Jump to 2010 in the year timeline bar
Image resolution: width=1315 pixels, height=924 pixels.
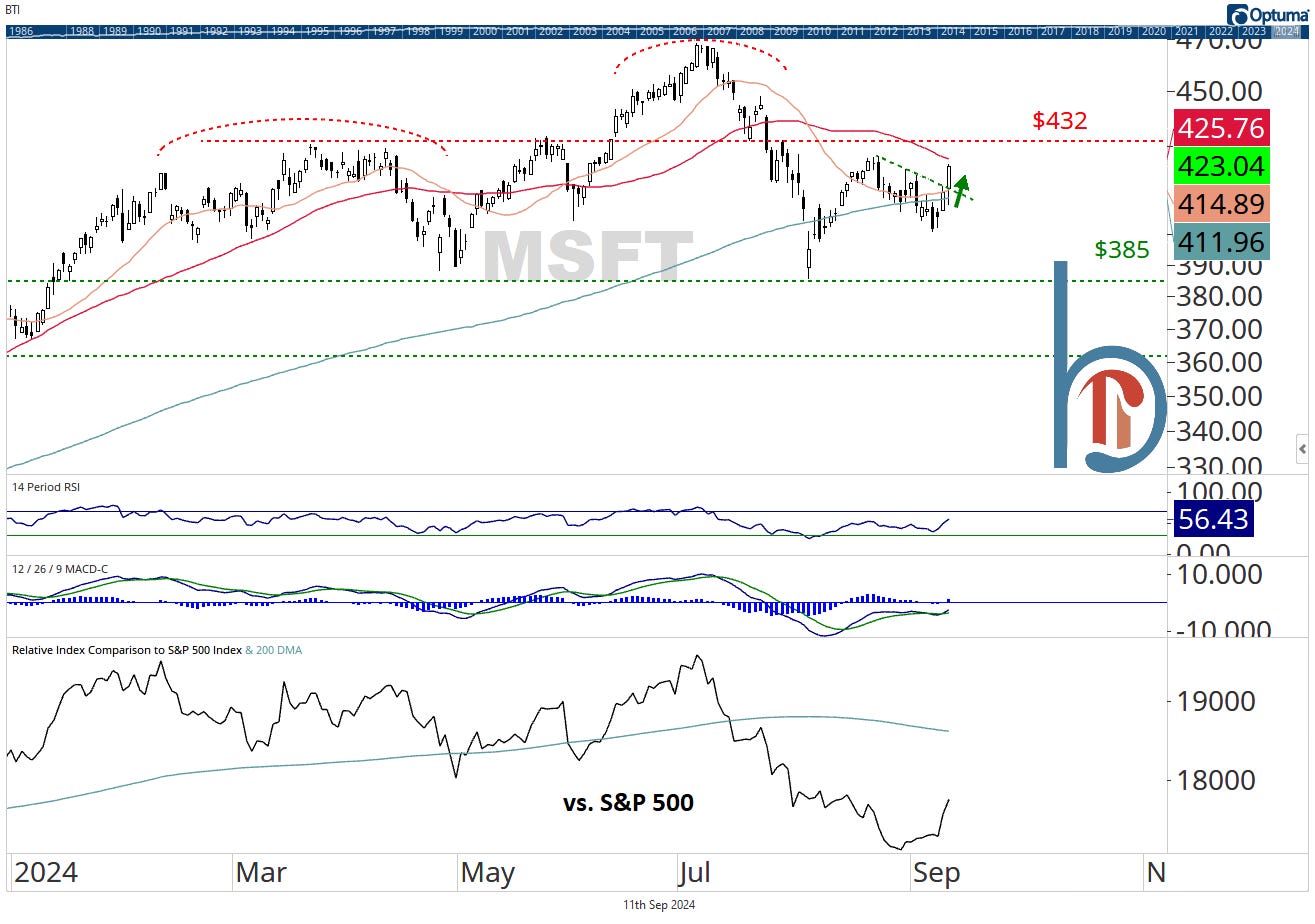[x=819, y=31]
